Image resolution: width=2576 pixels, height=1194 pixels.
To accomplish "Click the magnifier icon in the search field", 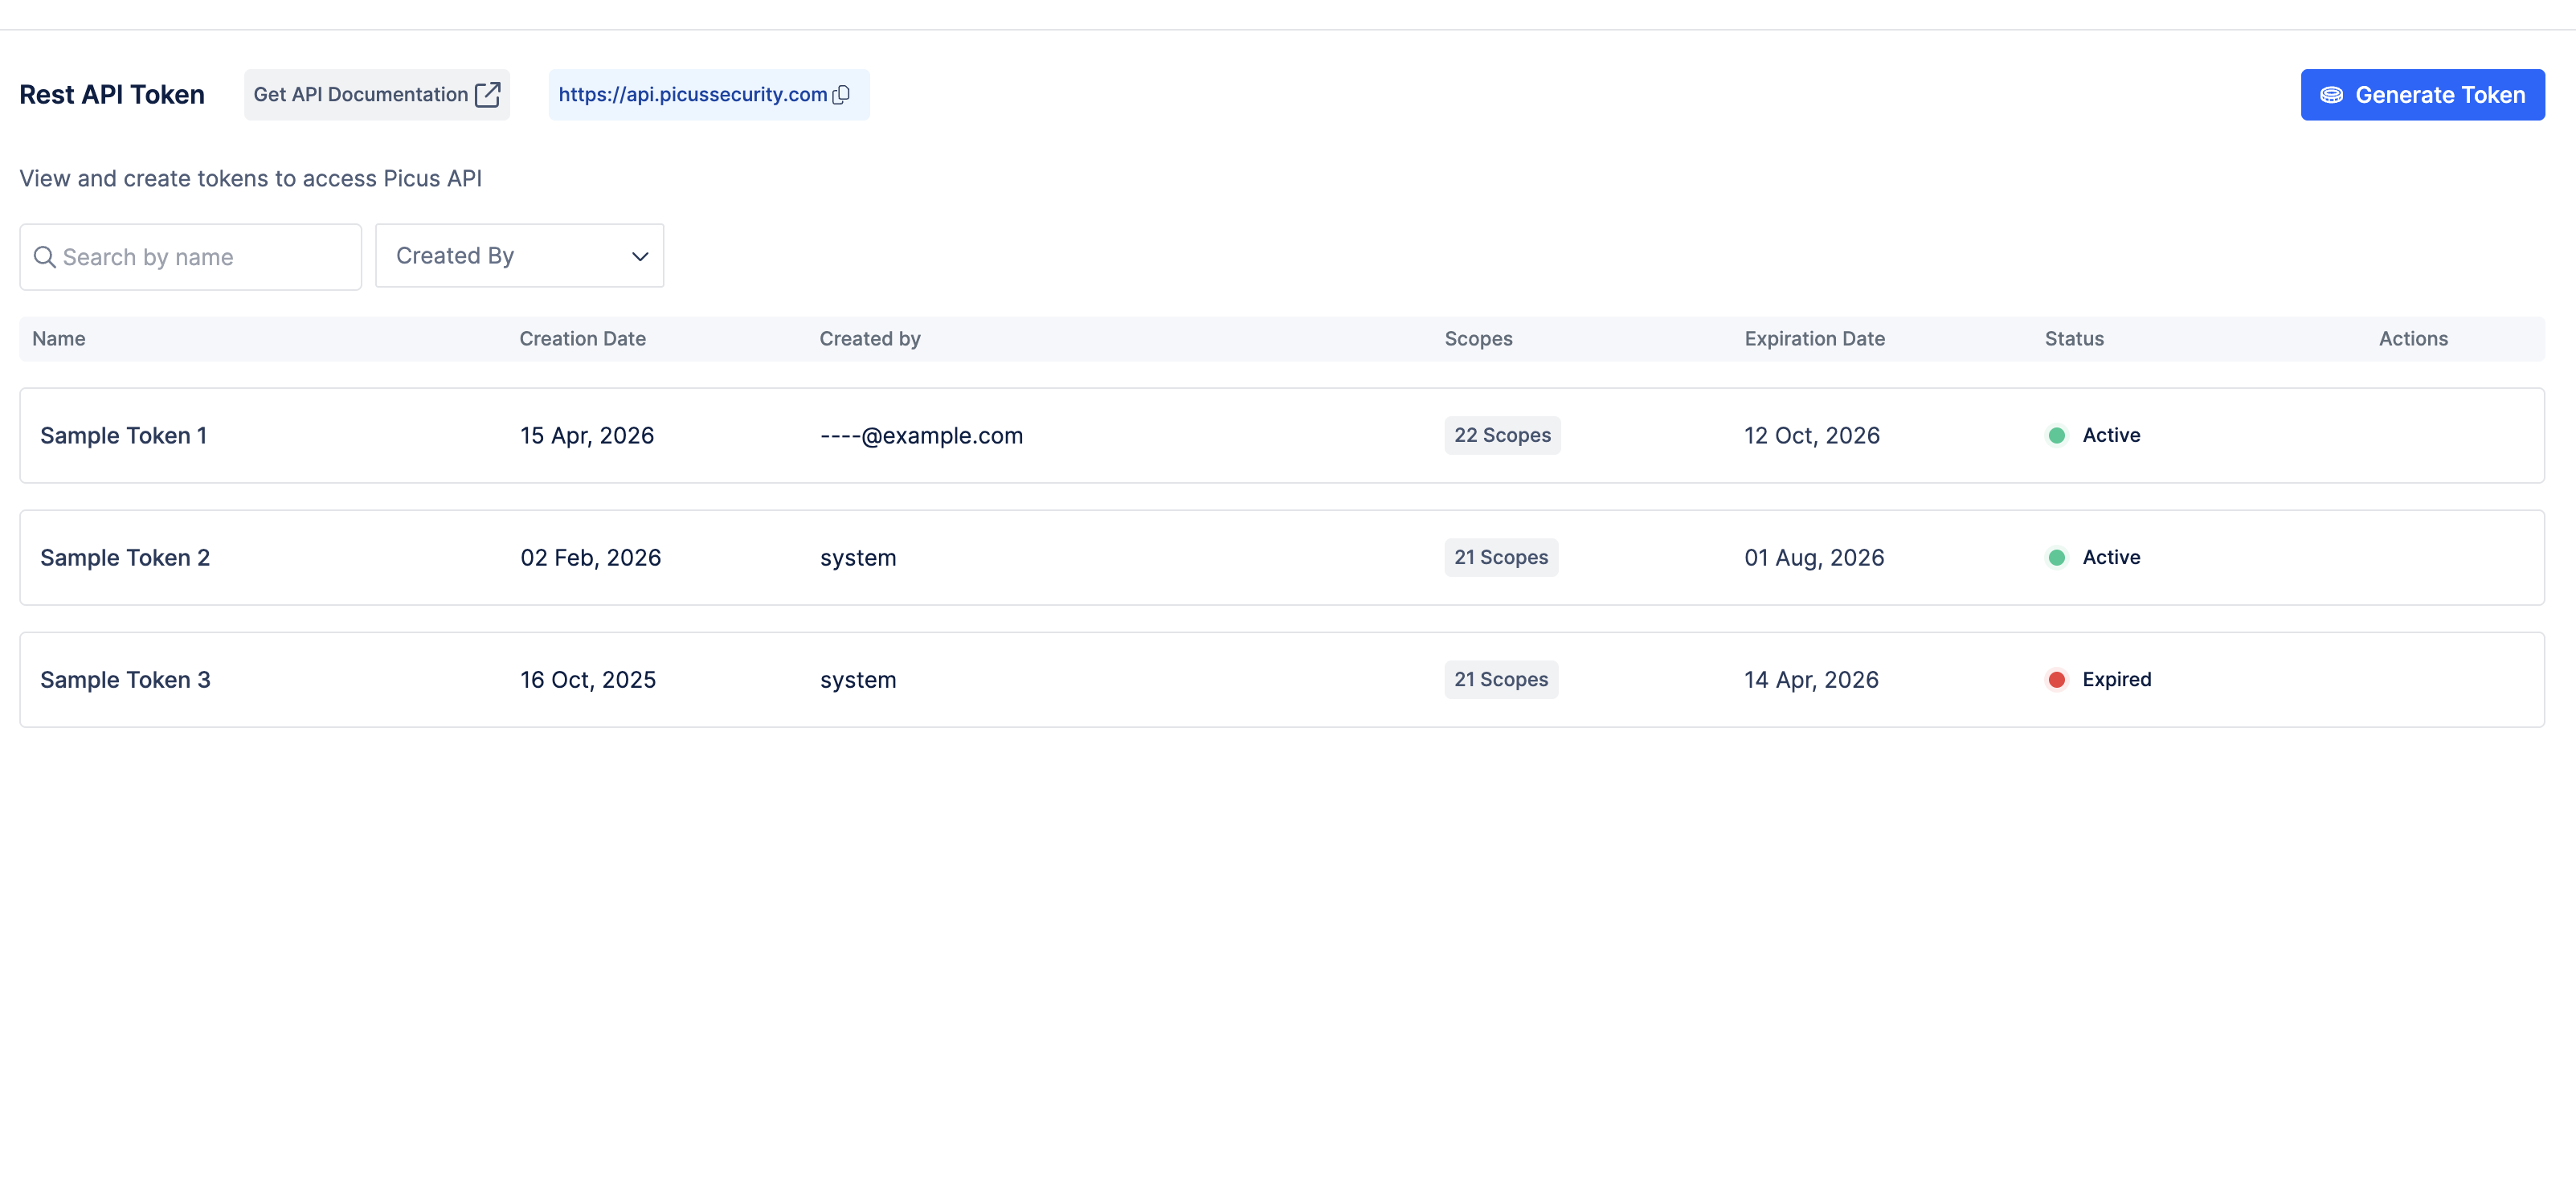I will tap(44, 257).
